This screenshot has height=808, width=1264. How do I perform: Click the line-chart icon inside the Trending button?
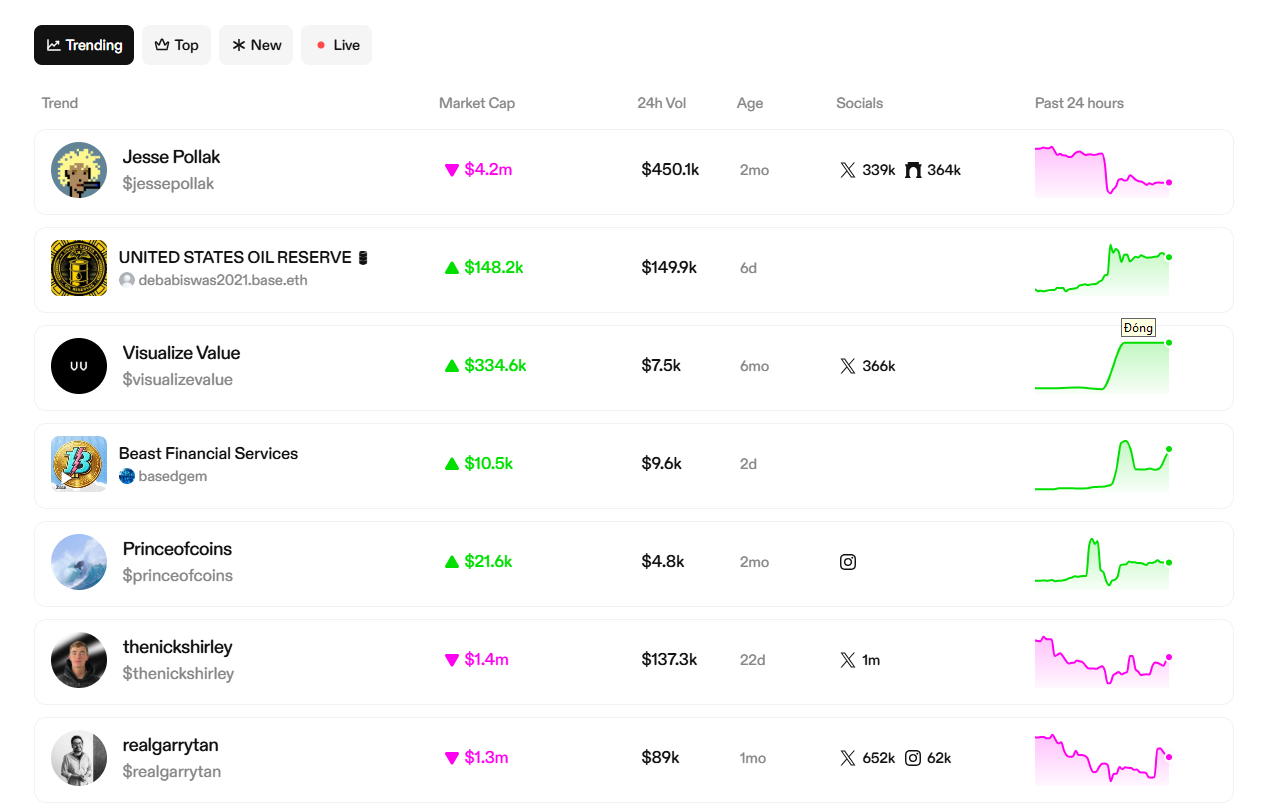(x=56, y=44)
